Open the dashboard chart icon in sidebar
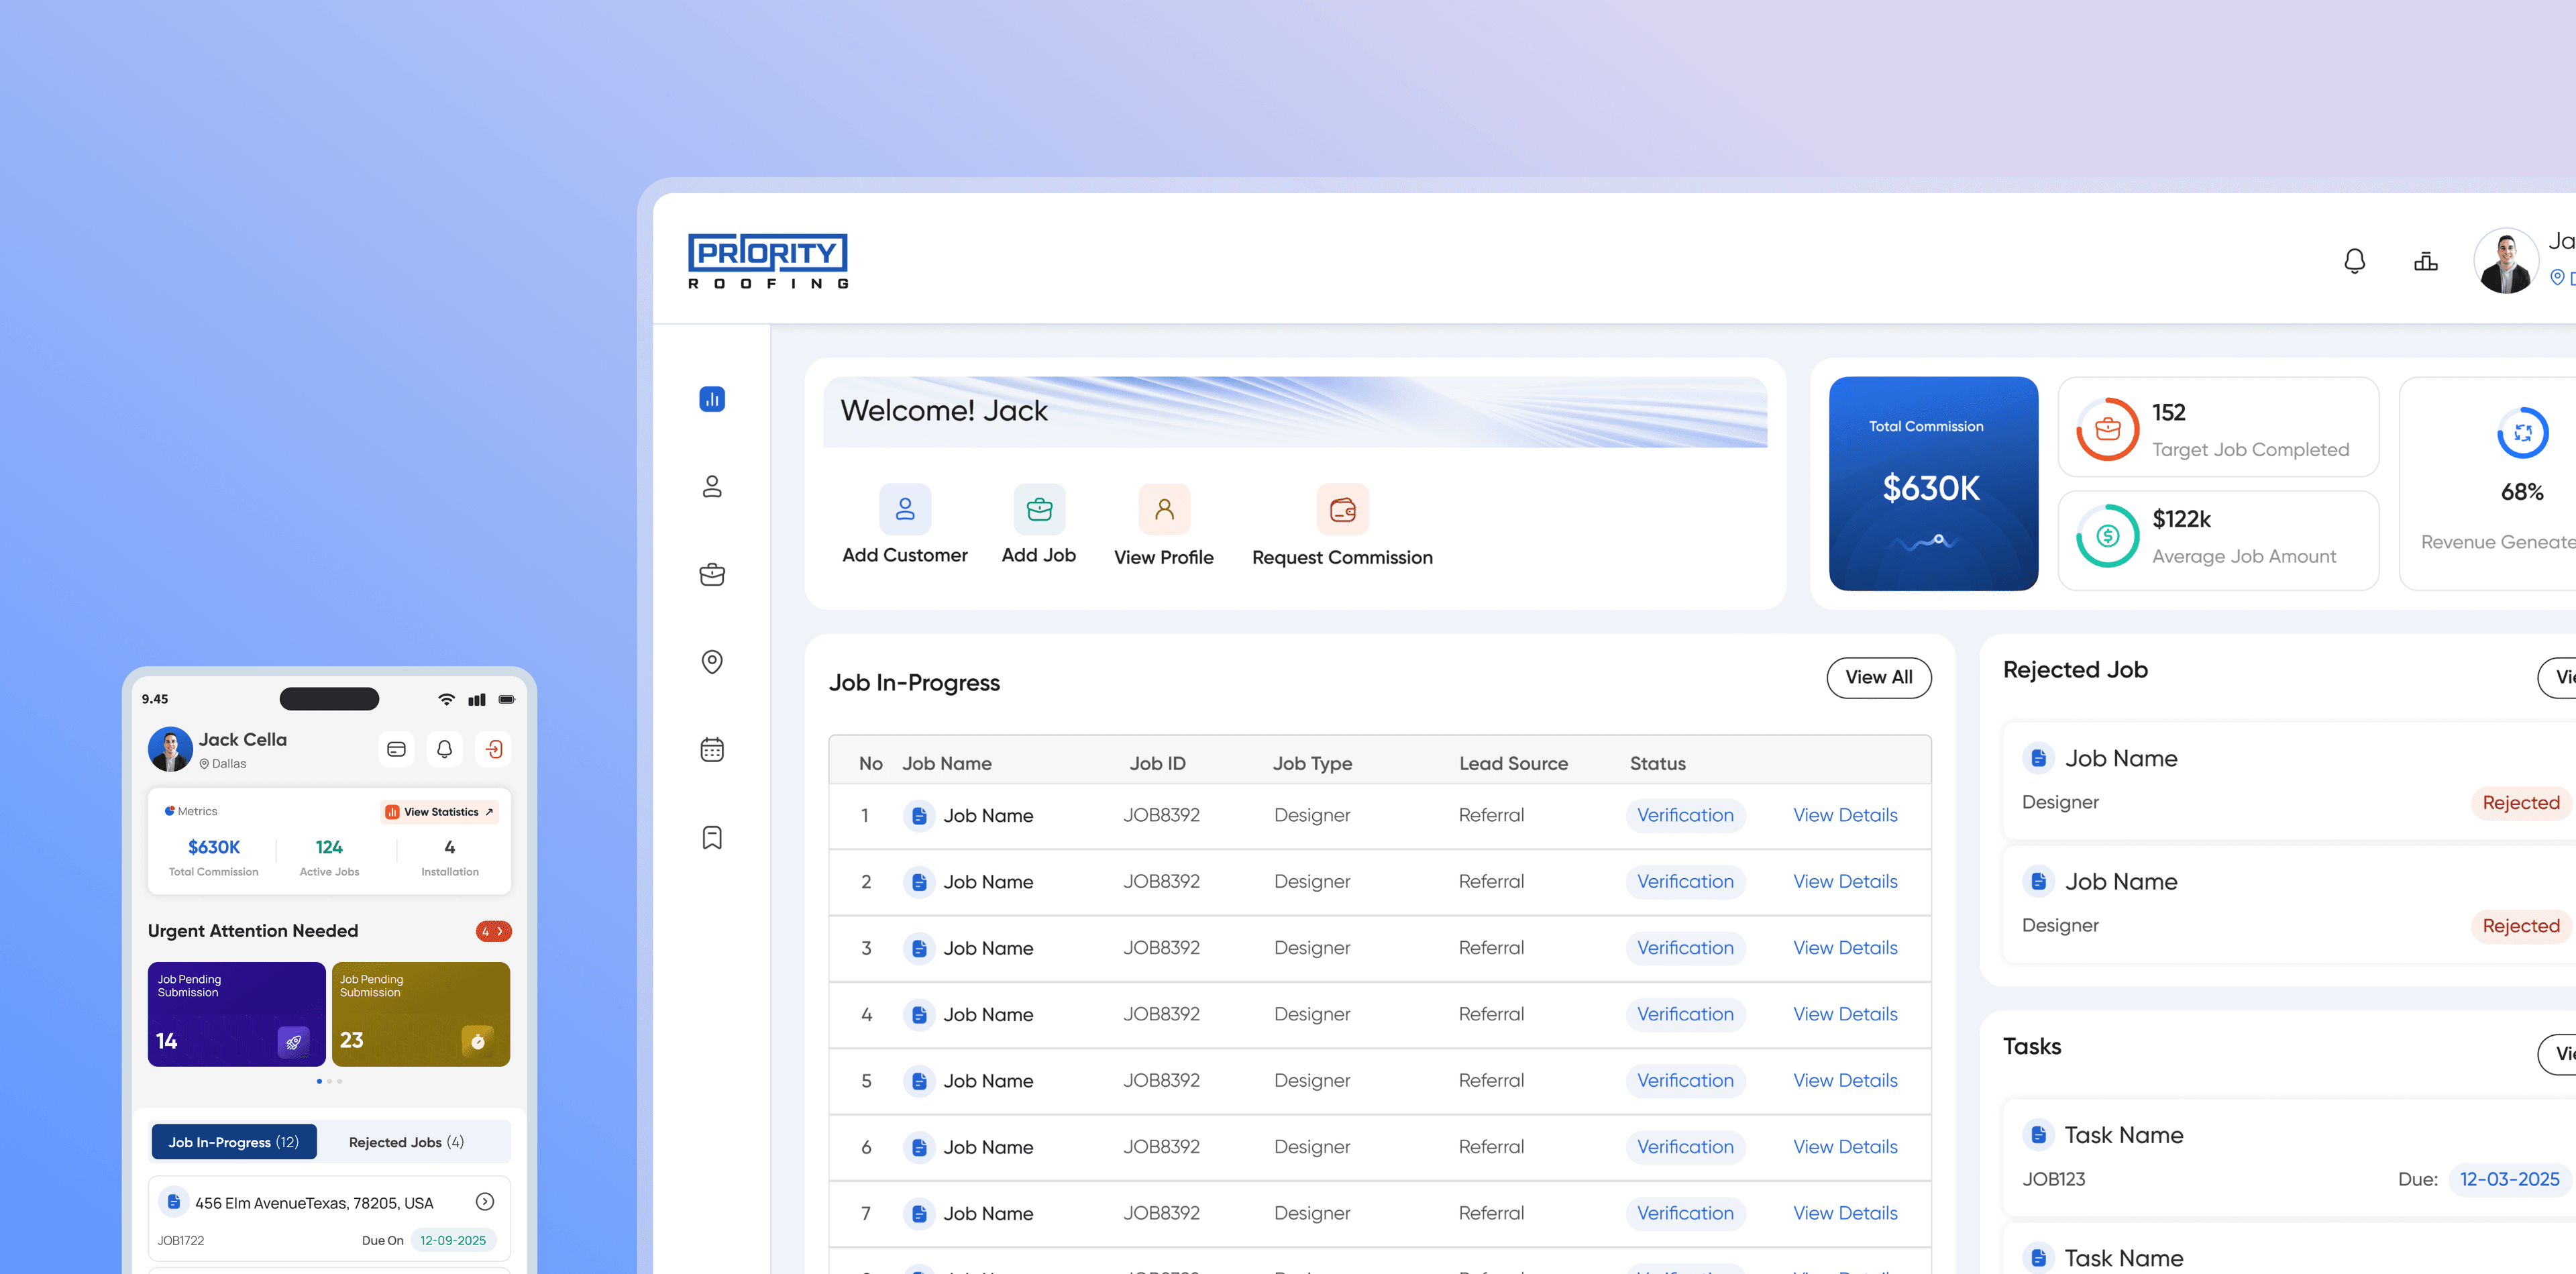The width and height of the screenshot is (2576, 1274). click(x=712, y=399)
